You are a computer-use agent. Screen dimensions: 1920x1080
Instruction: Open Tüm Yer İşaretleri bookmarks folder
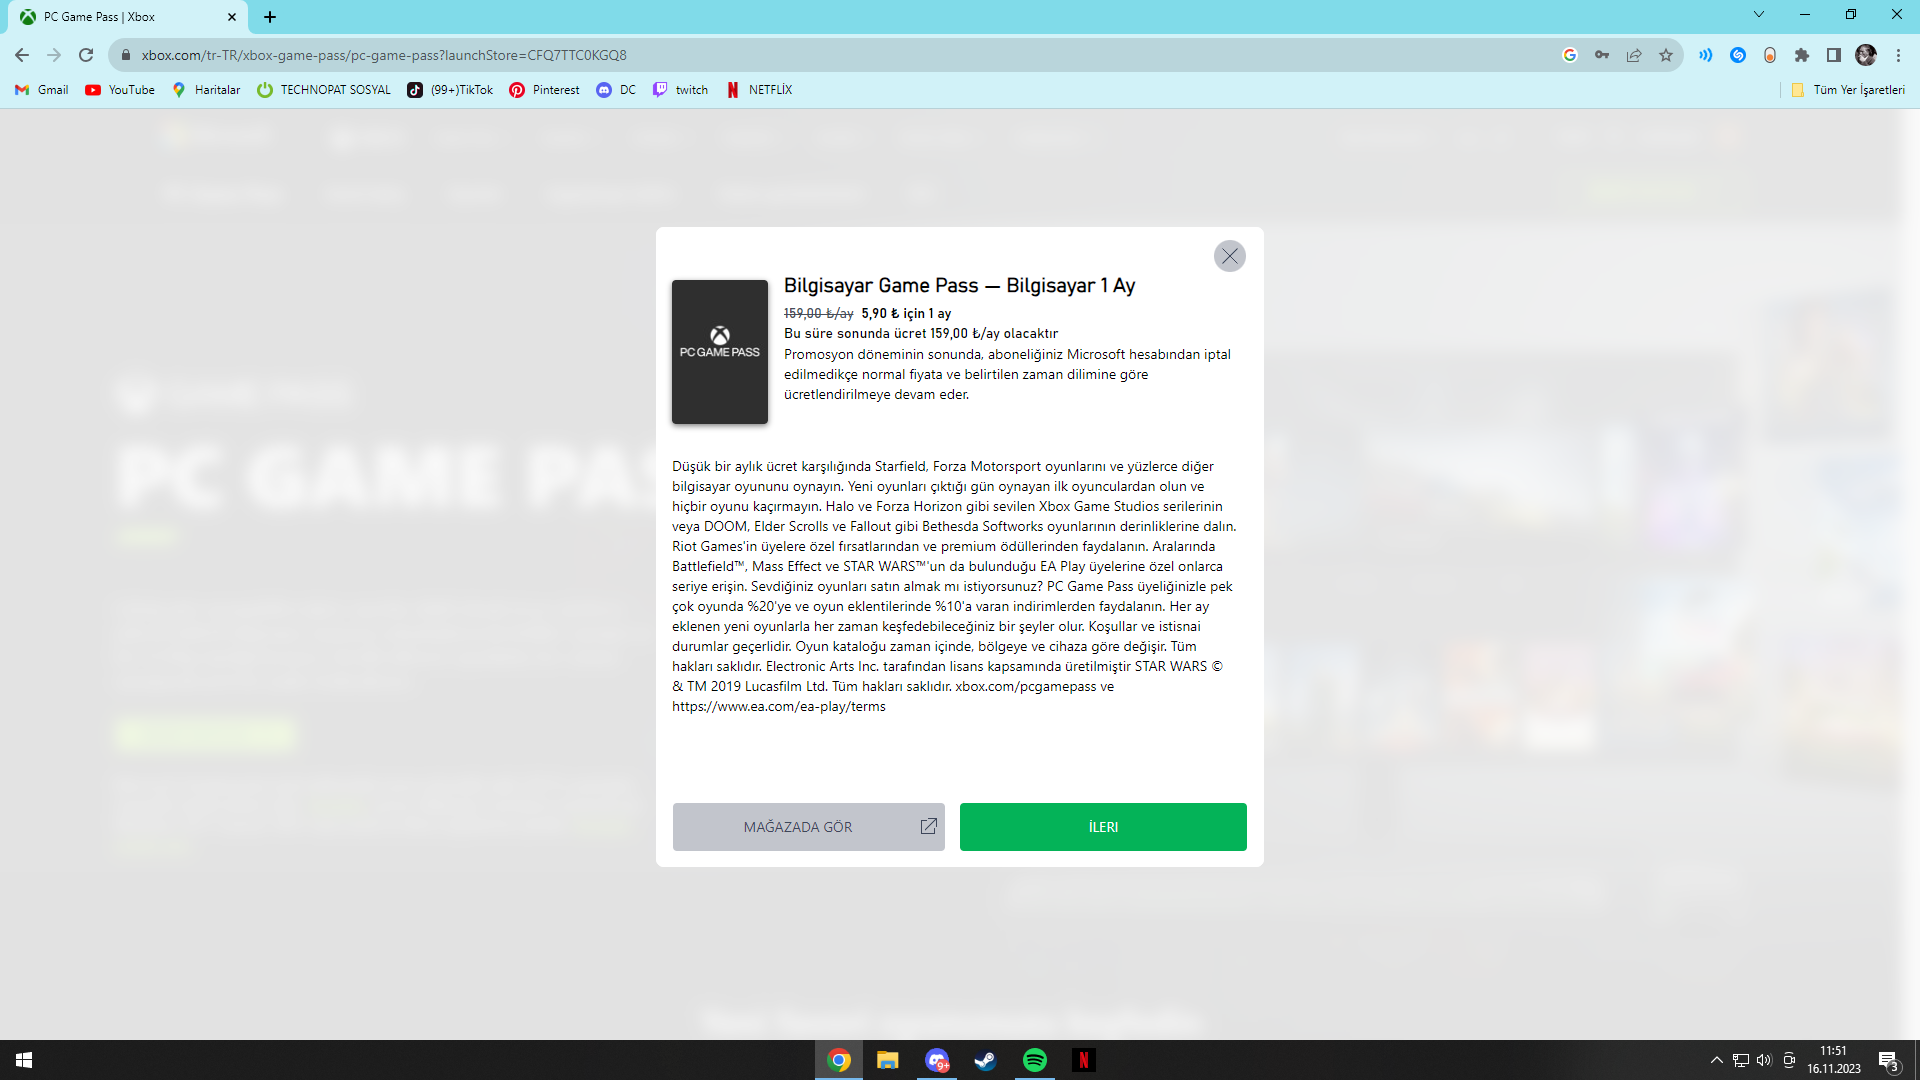[1847, 90]
